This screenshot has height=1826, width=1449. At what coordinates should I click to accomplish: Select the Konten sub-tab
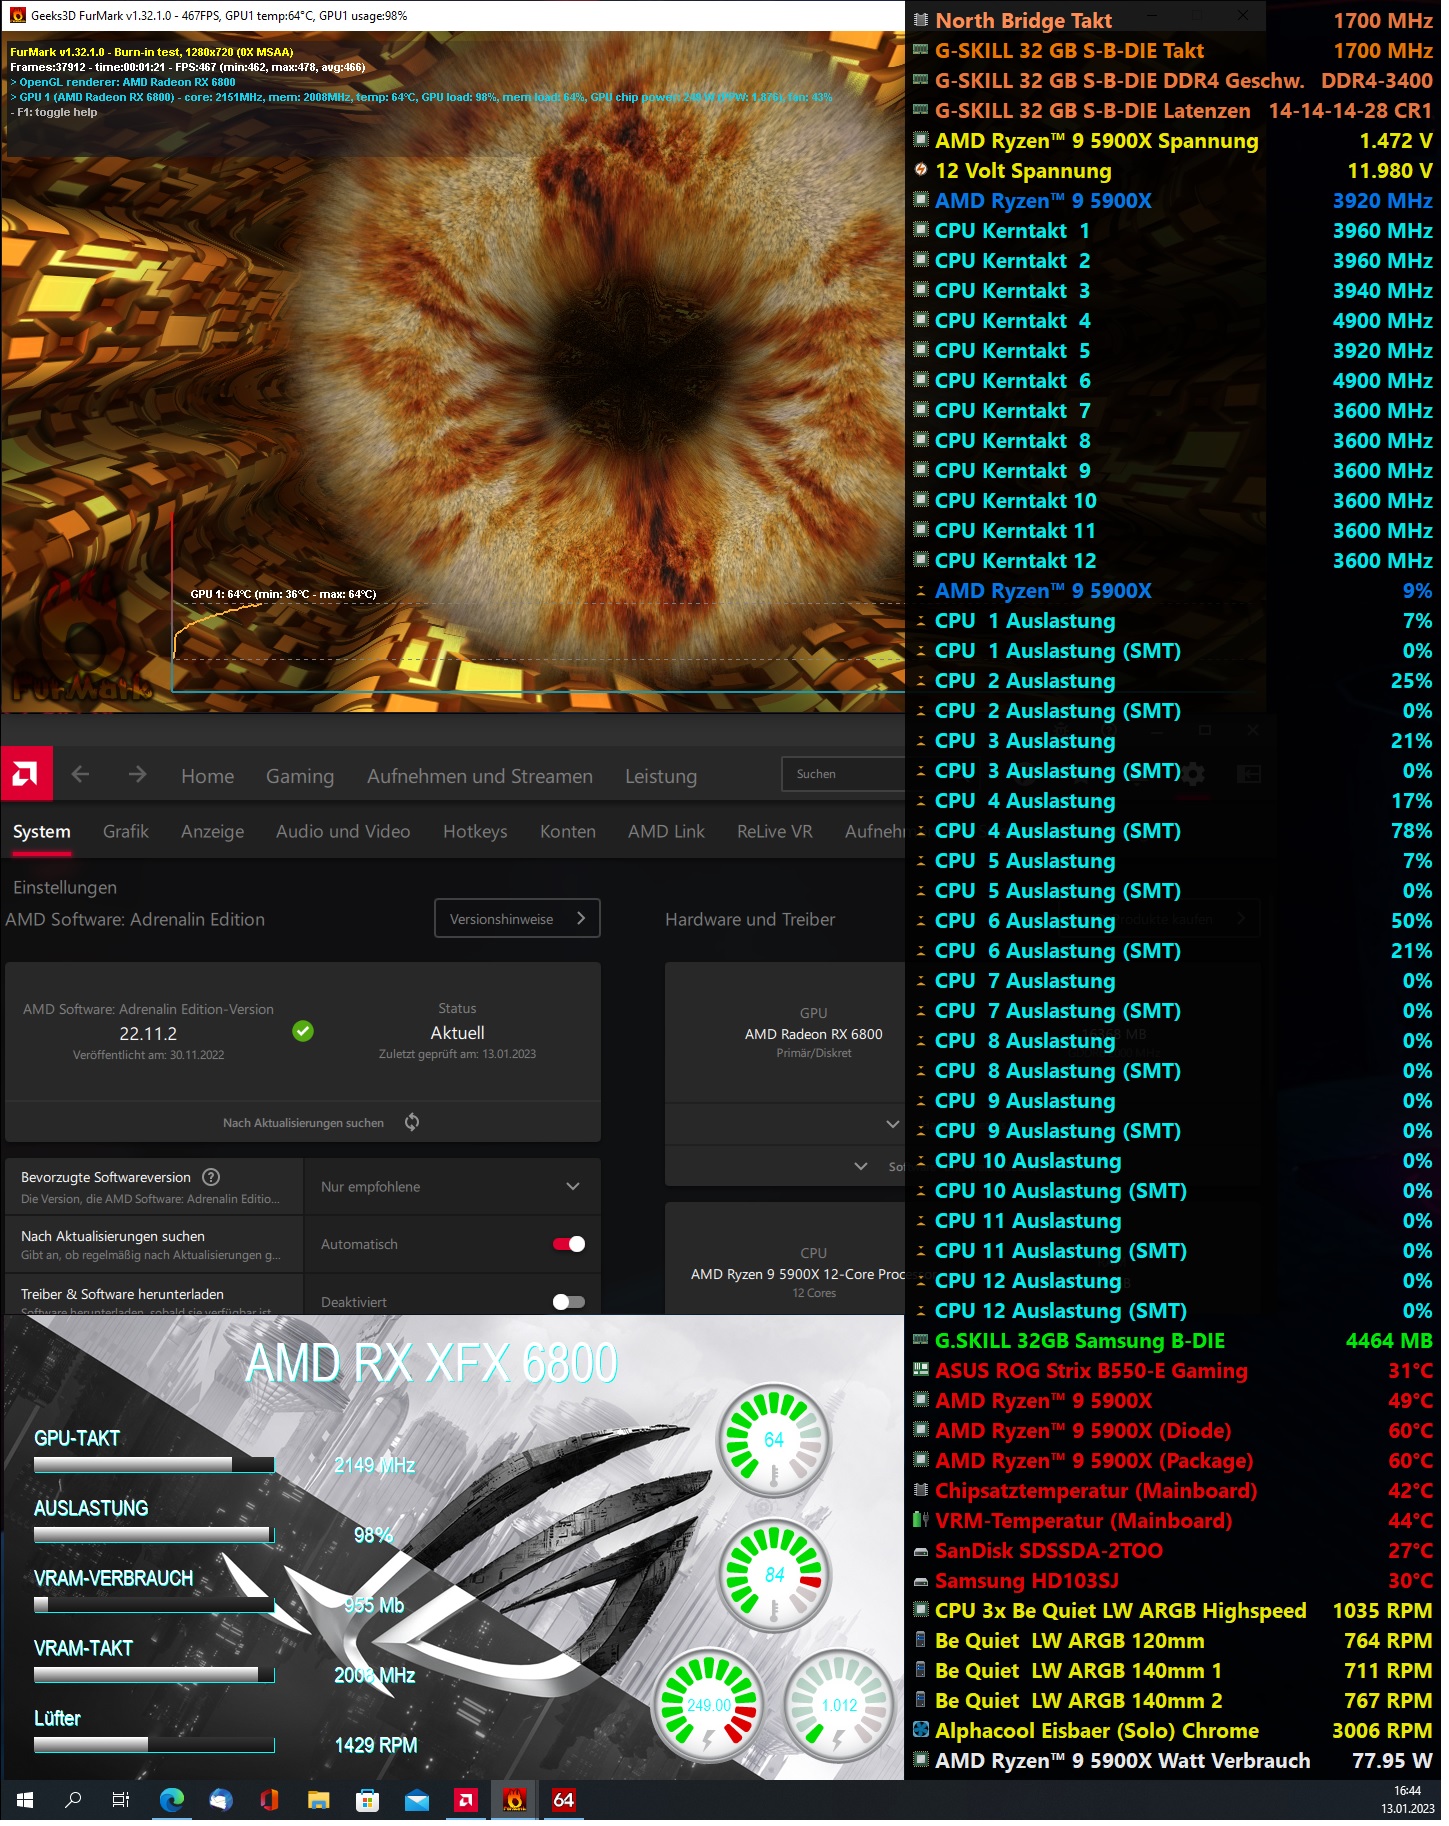click(x=568, y=832)
